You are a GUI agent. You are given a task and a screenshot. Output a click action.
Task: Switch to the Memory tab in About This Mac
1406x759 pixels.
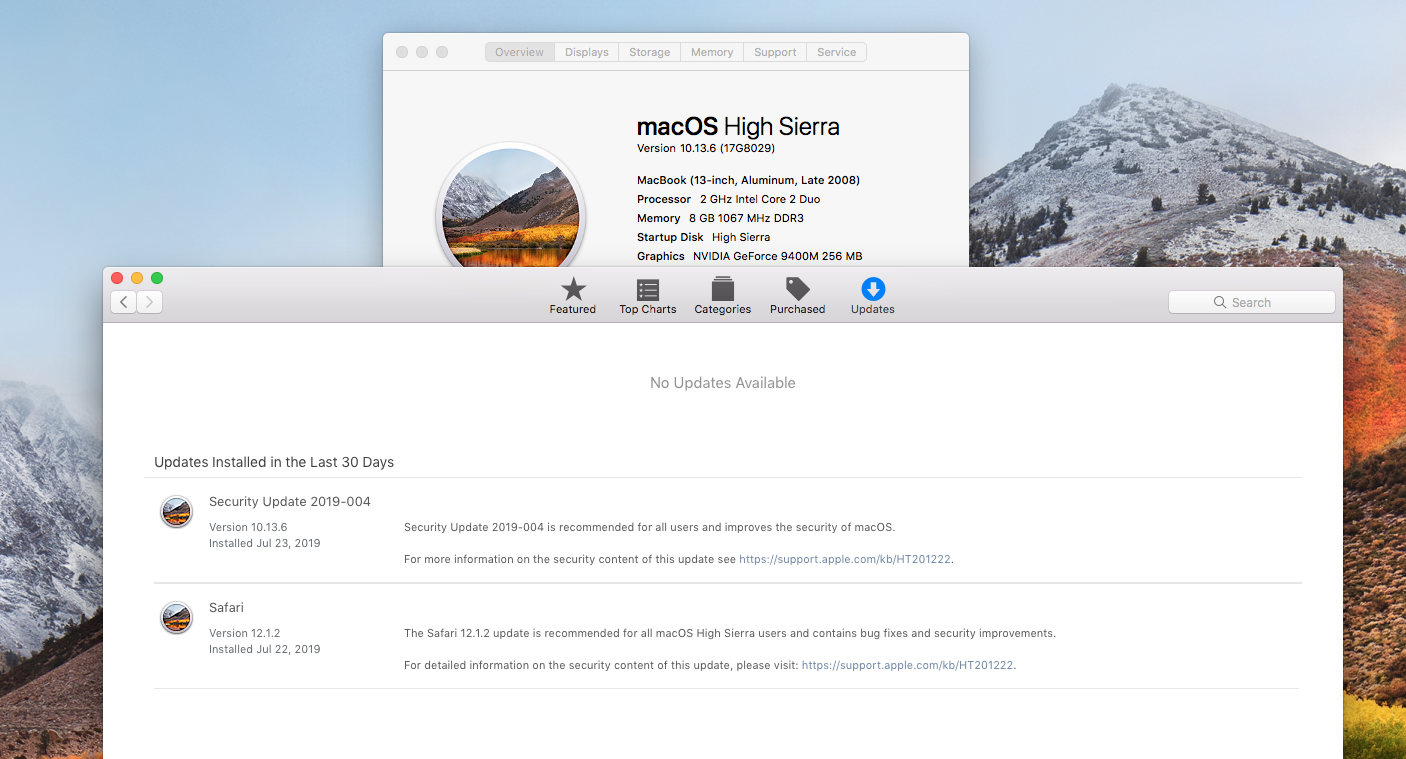click(712, 52)
